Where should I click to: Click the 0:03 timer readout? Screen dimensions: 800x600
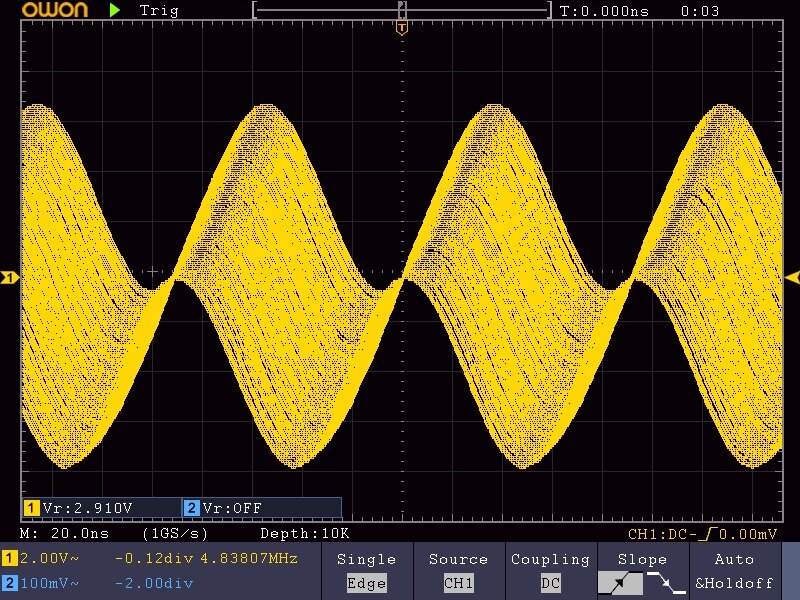pos(699,11)
